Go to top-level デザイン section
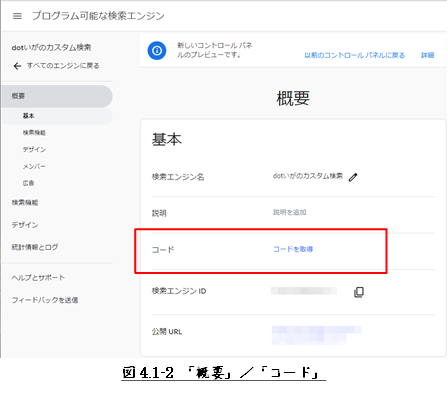Viewport: 448px width, 393px height. (x=25, y=225)
